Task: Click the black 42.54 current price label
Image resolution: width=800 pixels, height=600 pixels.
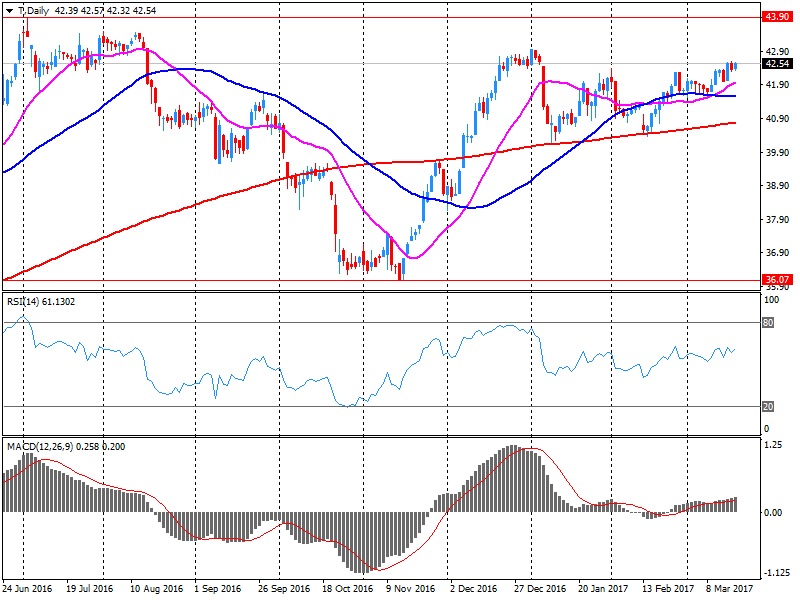Action: click(777, 64)
